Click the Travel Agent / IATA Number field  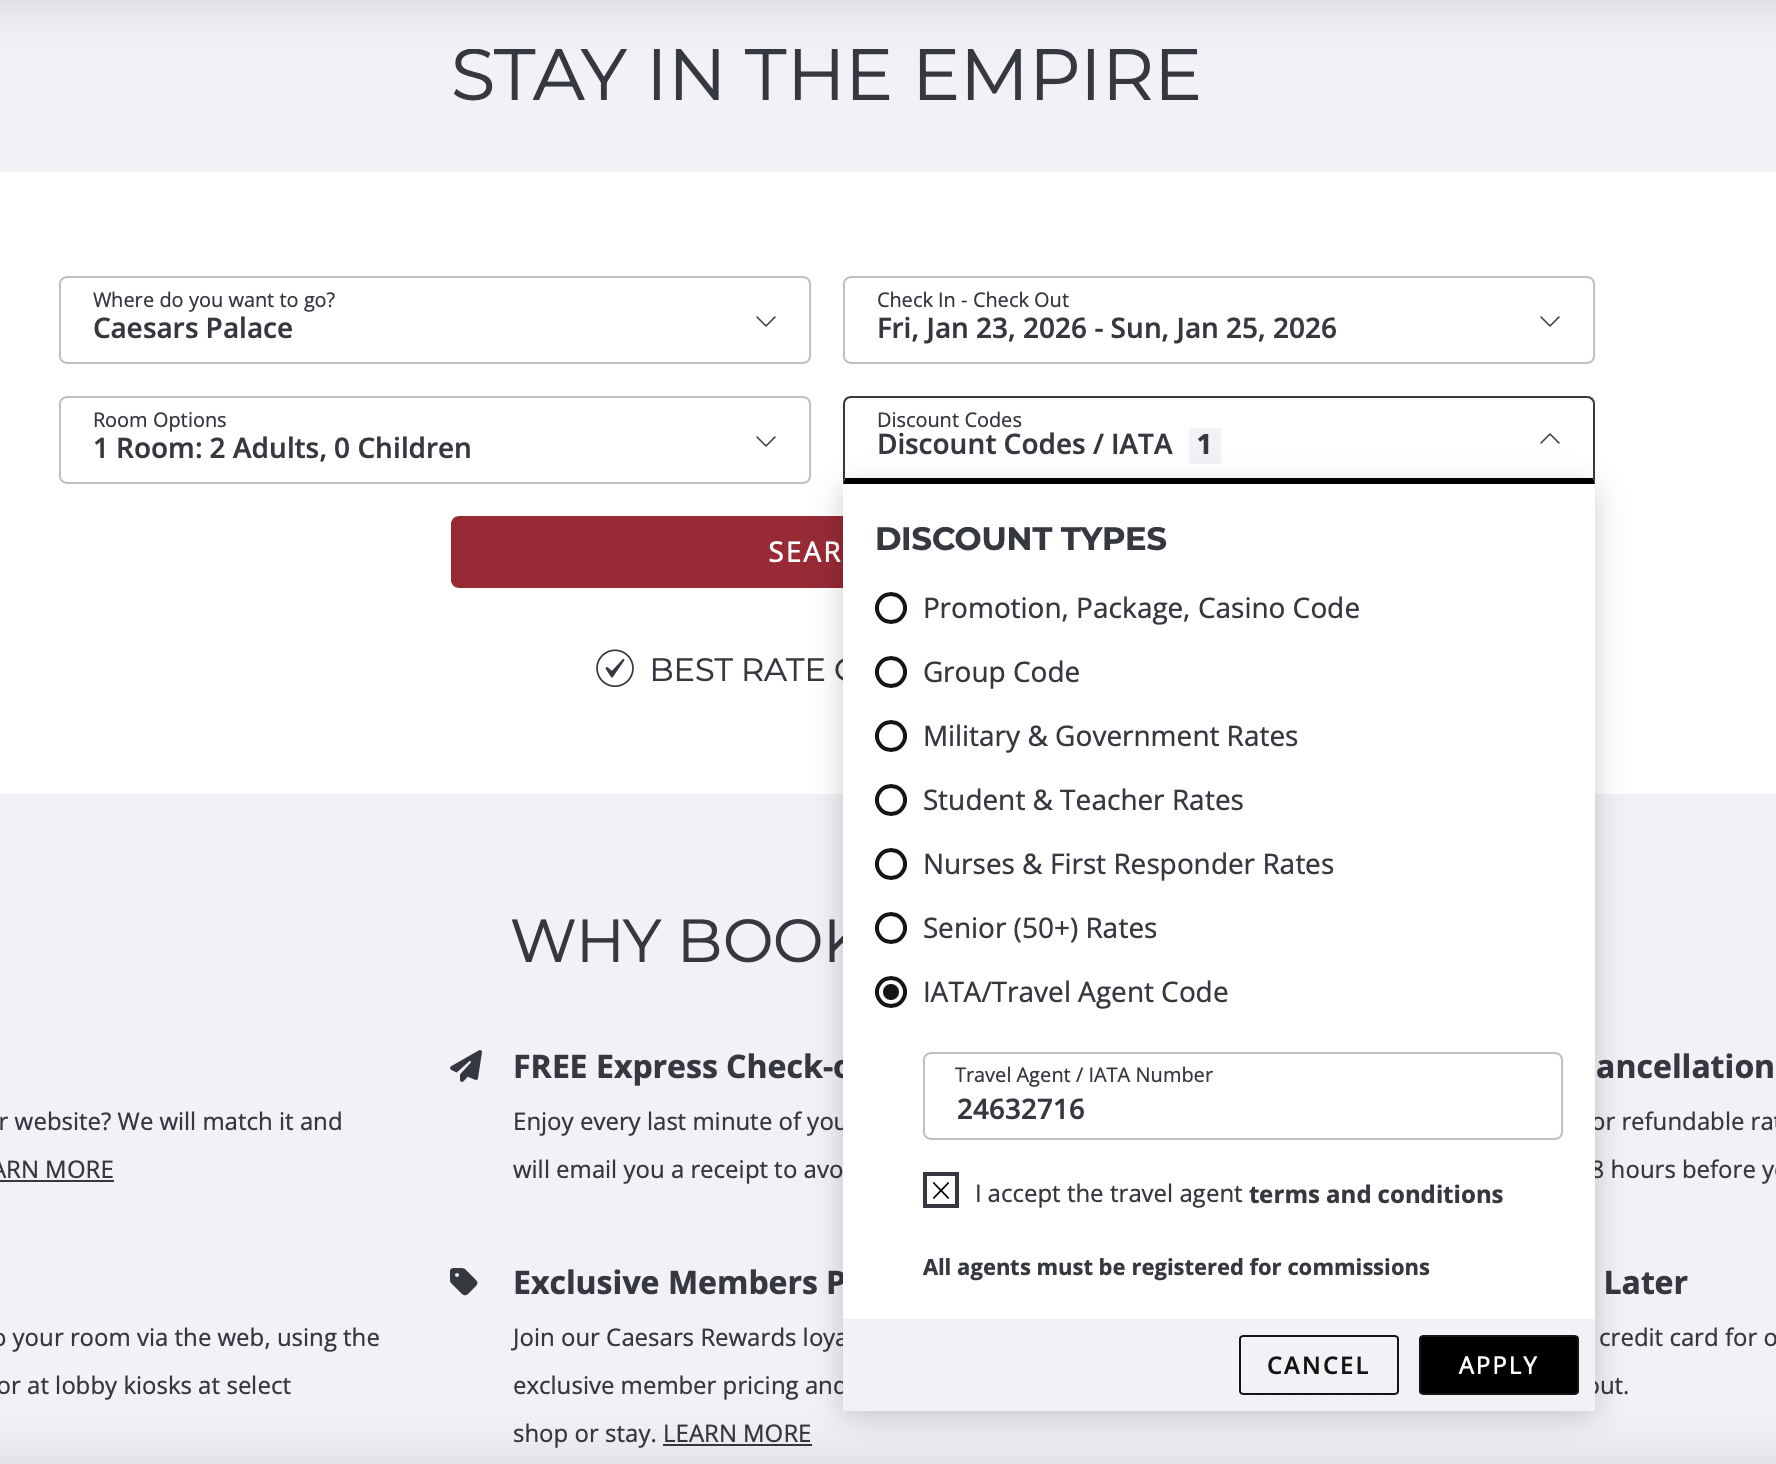(1242, 1097)
